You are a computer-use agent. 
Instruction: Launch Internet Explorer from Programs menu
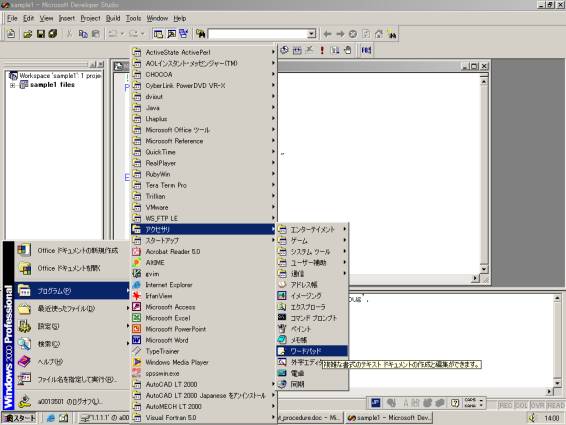click(203, 285)
